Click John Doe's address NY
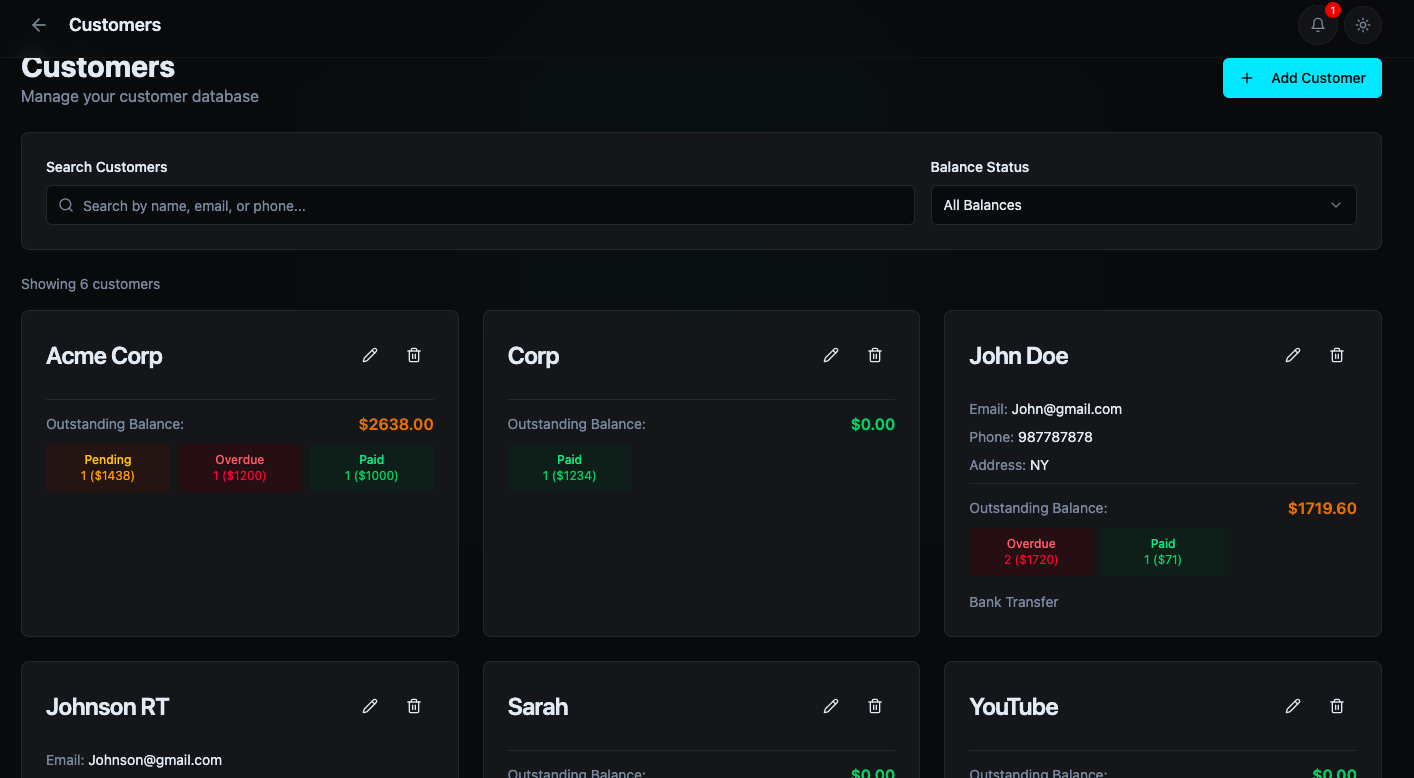Screen dimensions: 1414x778 pos(1039,465)
